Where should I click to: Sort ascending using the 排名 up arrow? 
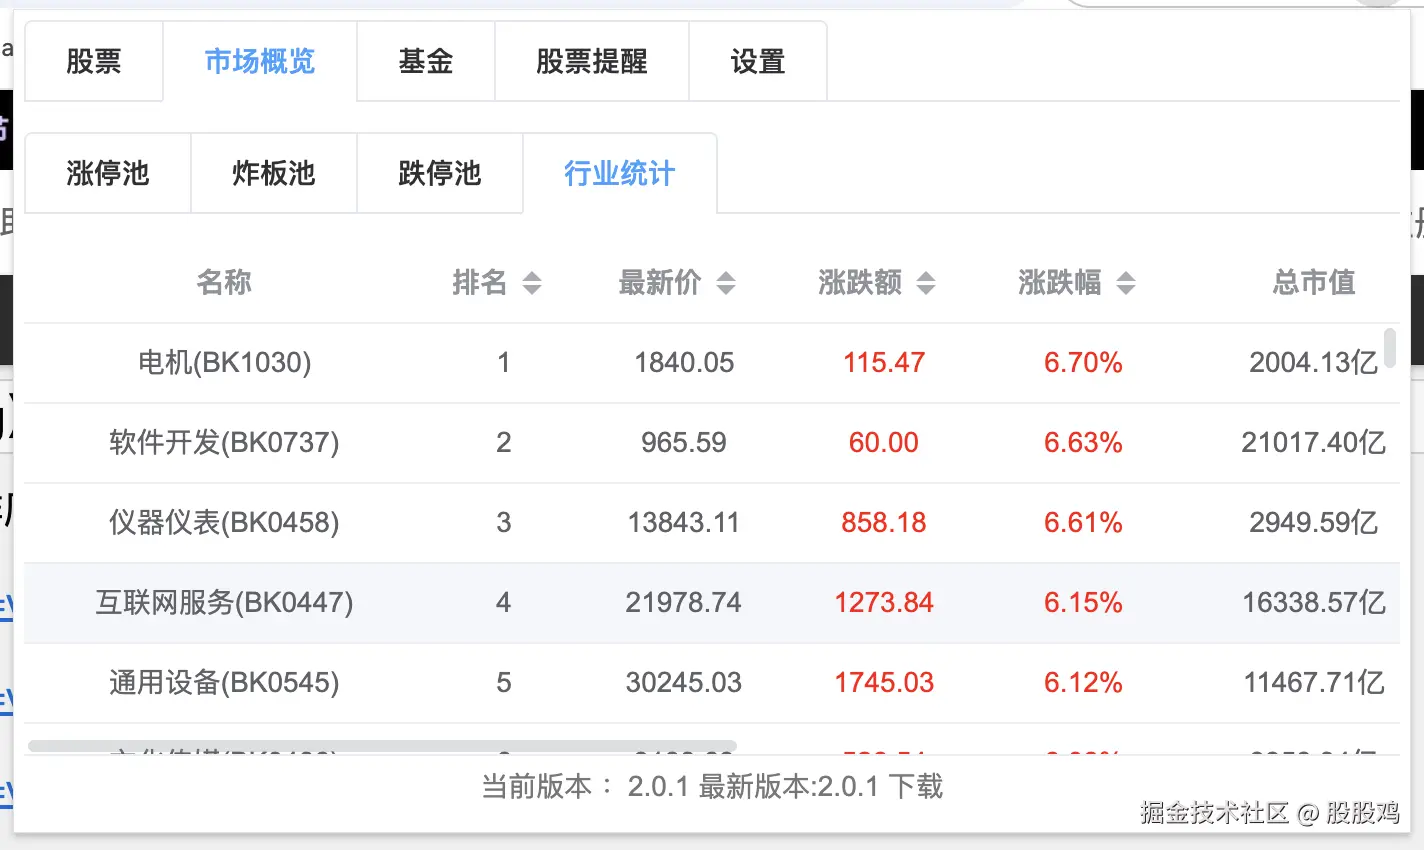coord(534,276)
